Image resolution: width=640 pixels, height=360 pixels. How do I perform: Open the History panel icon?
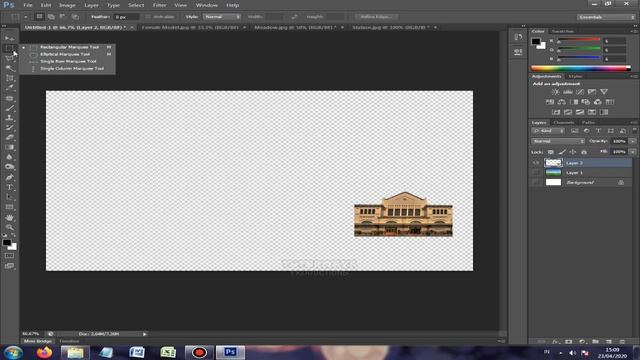coord(518,37)
